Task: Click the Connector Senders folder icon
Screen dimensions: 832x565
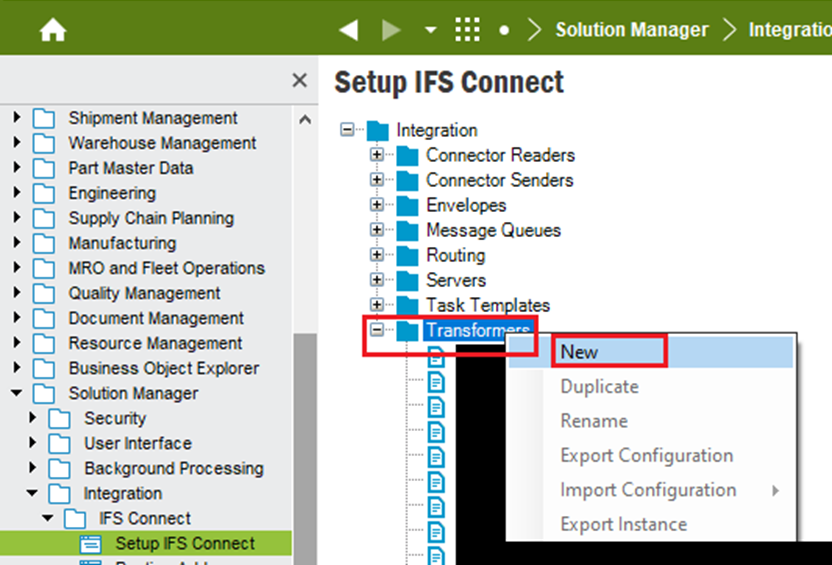Action: [x=408, y=180]
